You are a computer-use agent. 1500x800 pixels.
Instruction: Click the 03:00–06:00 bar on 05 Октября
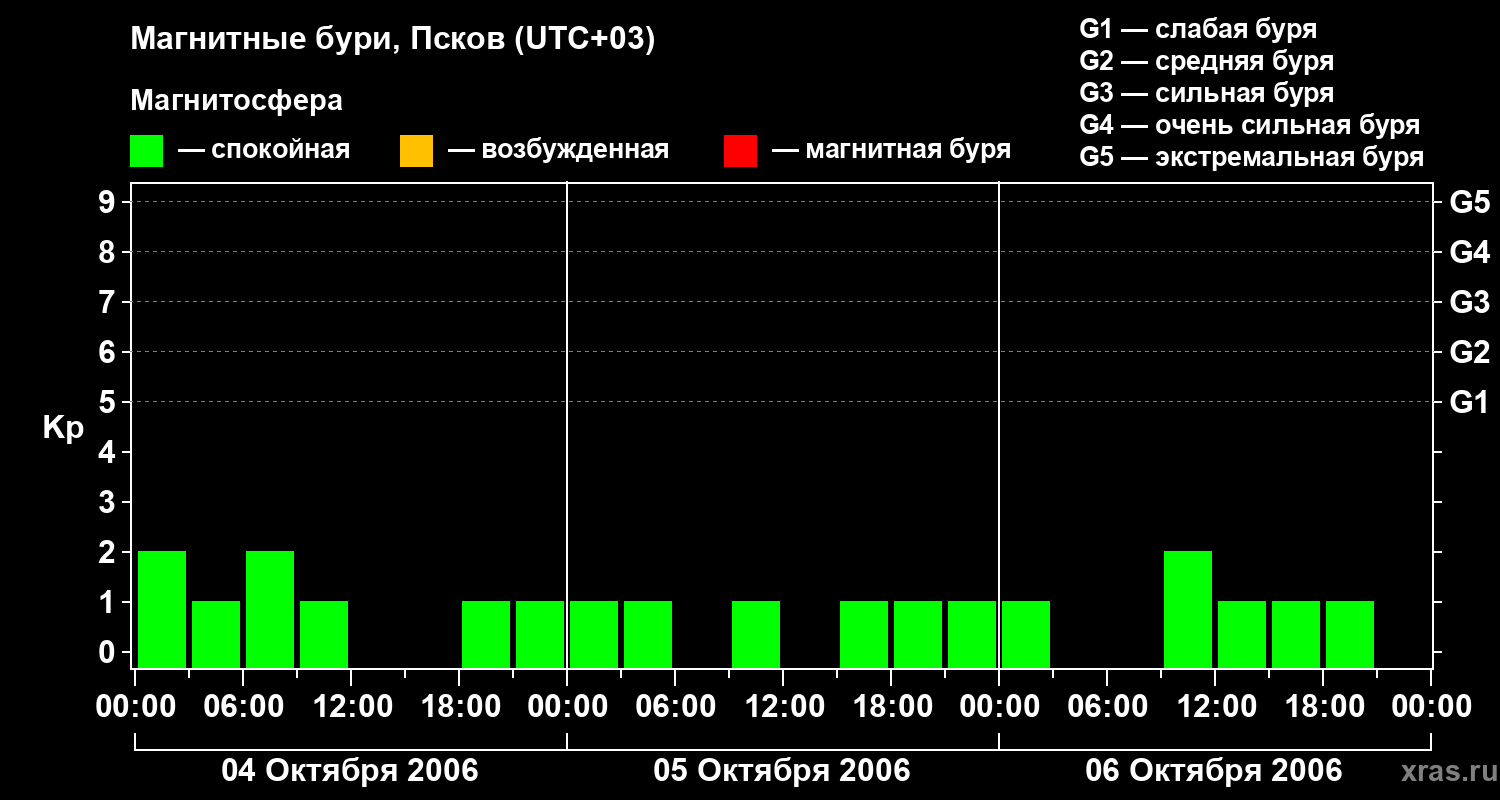[648, 634]
